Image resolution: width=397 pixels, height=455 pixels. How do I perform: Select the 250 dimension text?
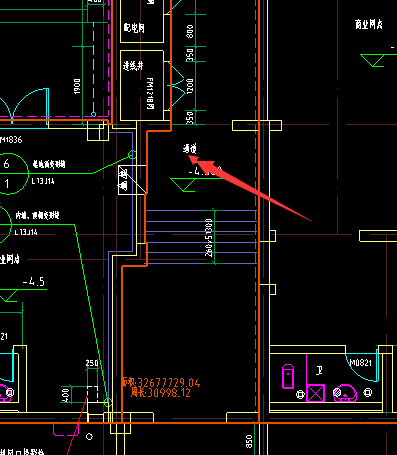tap(92, 363)
